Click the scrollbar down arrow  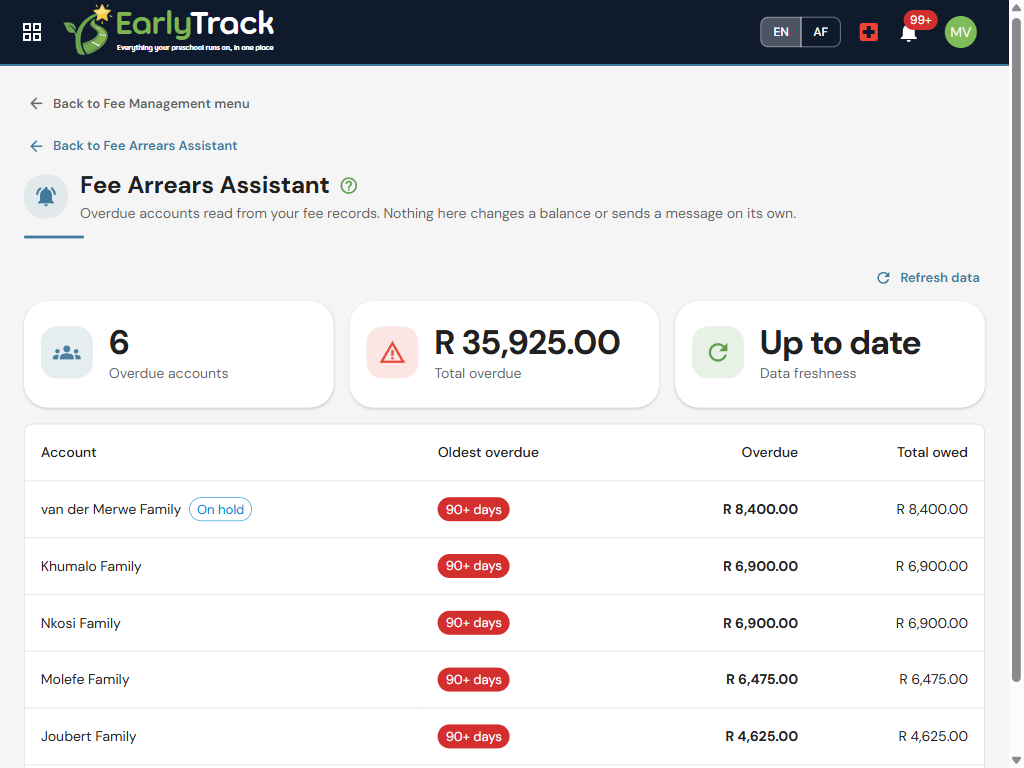[x=1016, y=760]
